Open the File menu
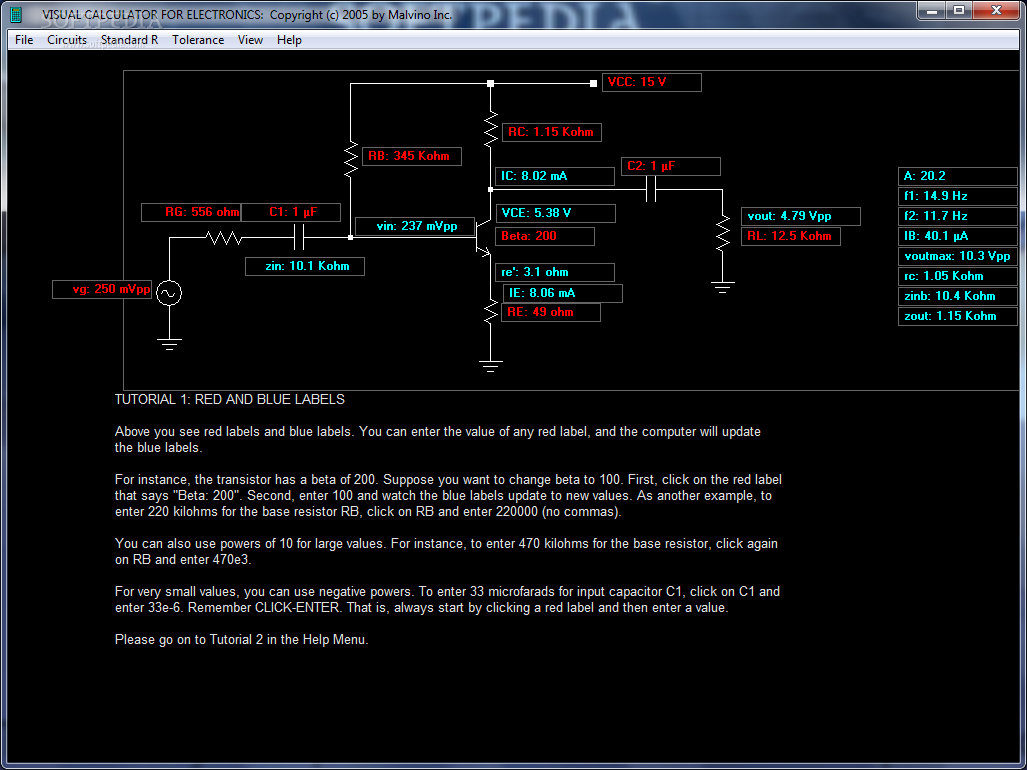Image resolution: width=1027 pixels, height=770 pixels. pos(24,40)
